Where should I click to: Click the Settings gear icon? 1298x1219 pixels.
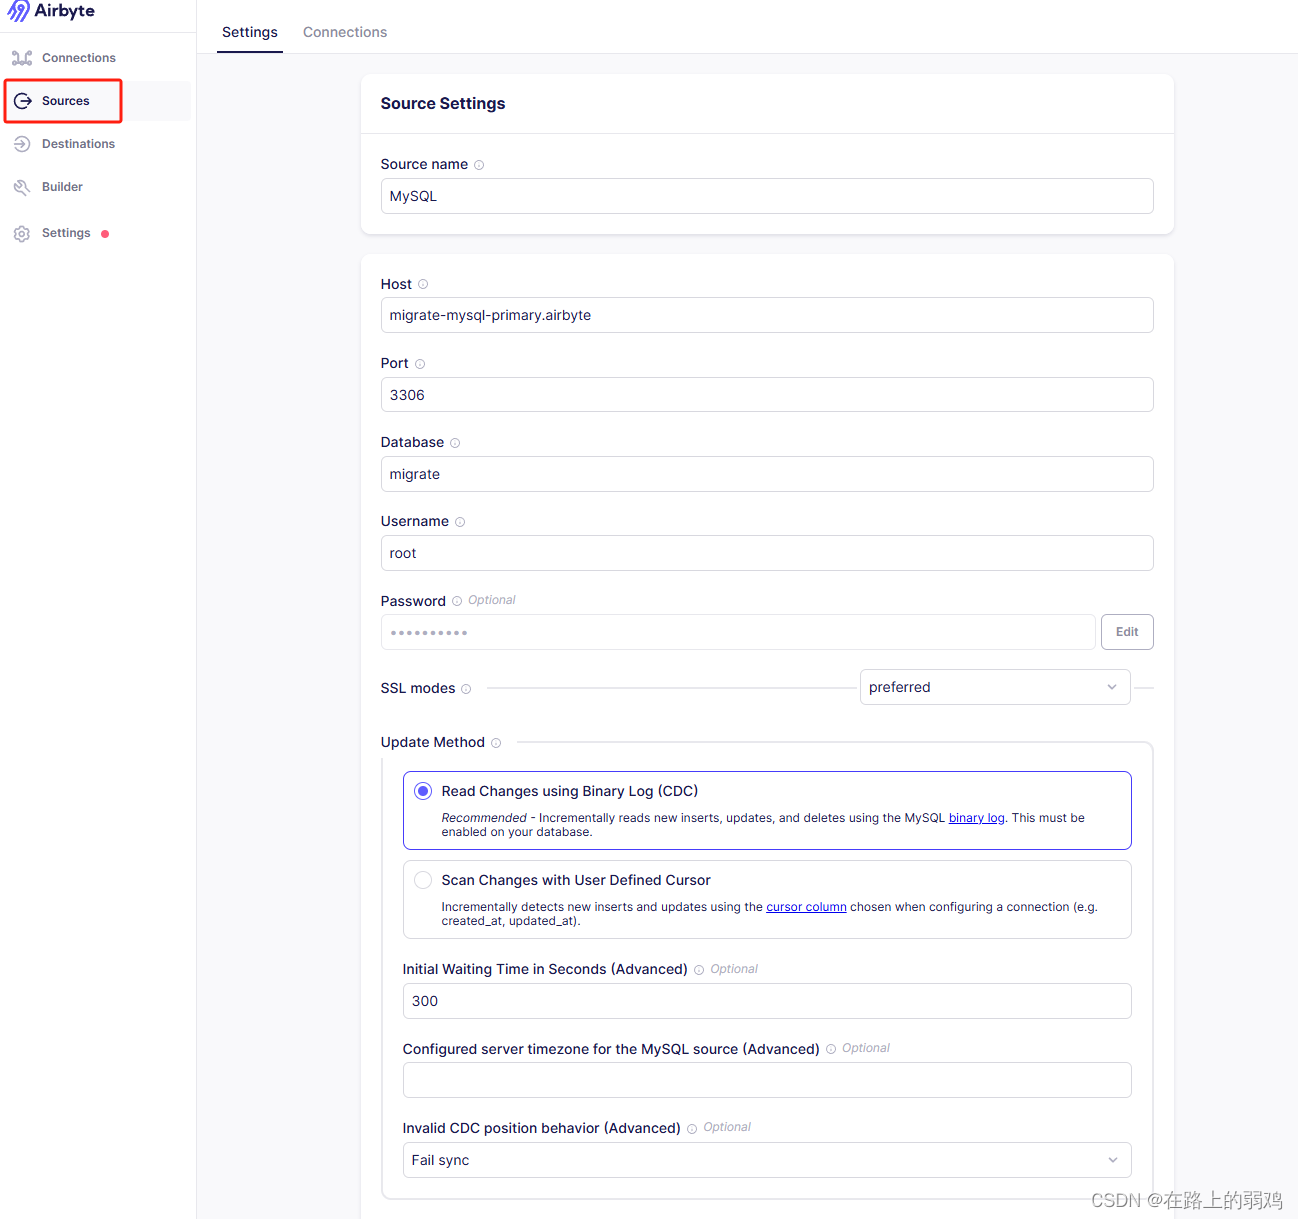[x=22, y=234]
